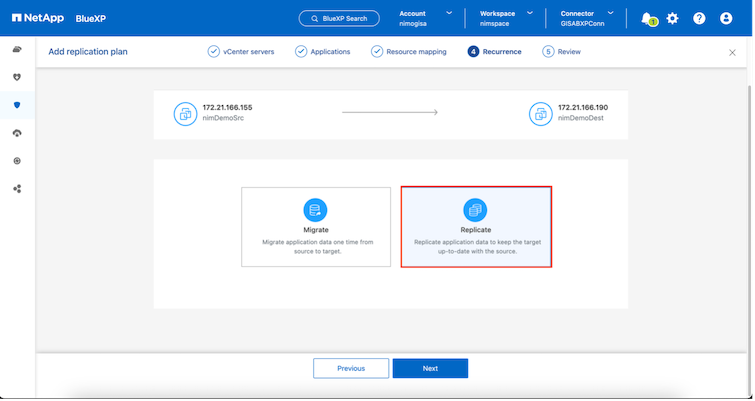The image size is (755, 401).
Task: Open the notifications bell icon
Action: click(x=647, y=18)
